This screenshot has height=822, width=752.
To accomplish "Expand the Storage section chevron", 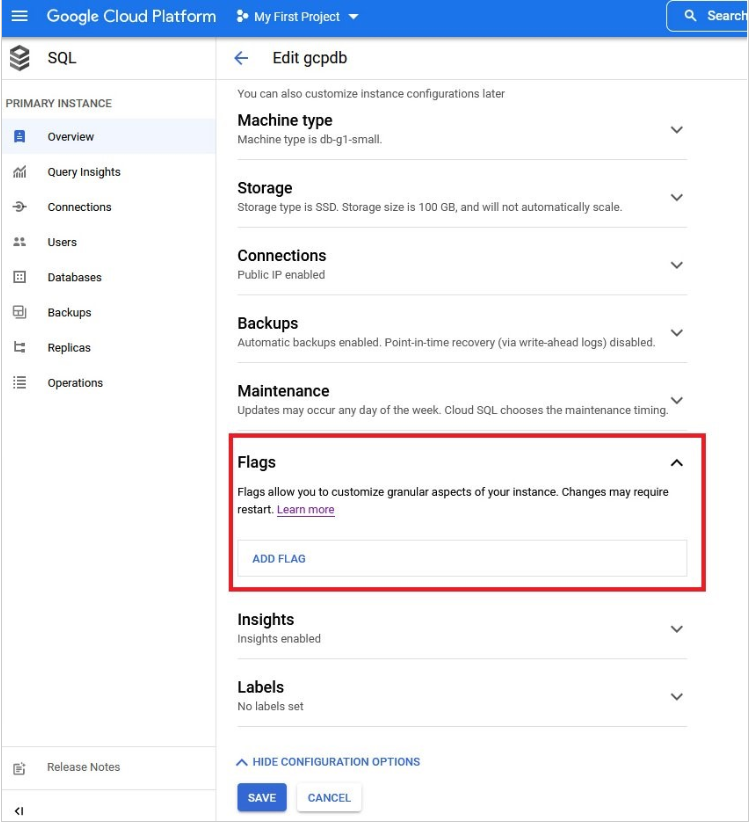I will (677, 198).
